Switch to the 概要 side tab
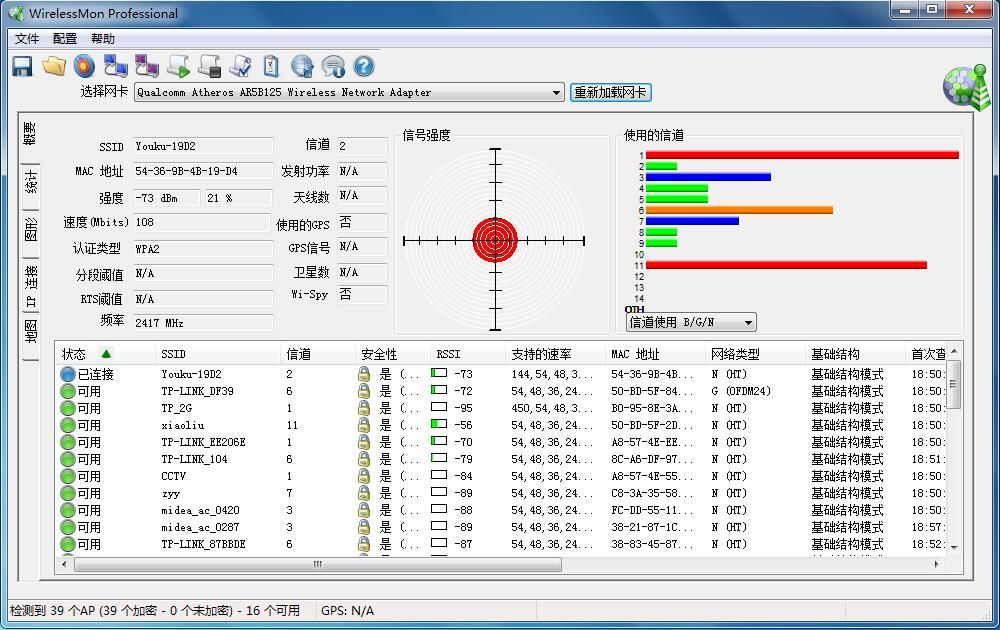The width and height of the screenshot is (1000, 630). pyautogui.click(x=30, y=134)
